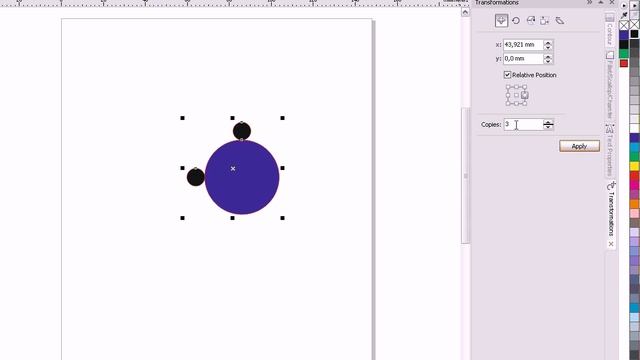Click the y position input field
This screenshot has height=360, width=640.
point(523,58)
